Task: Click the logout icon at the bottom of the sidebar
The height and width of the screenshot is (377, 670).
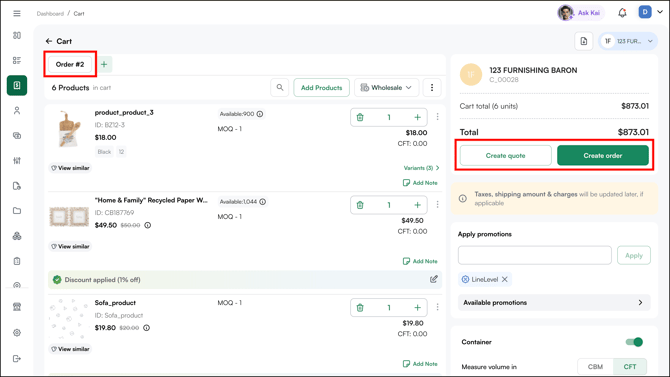Action: [x=17, y=359]
